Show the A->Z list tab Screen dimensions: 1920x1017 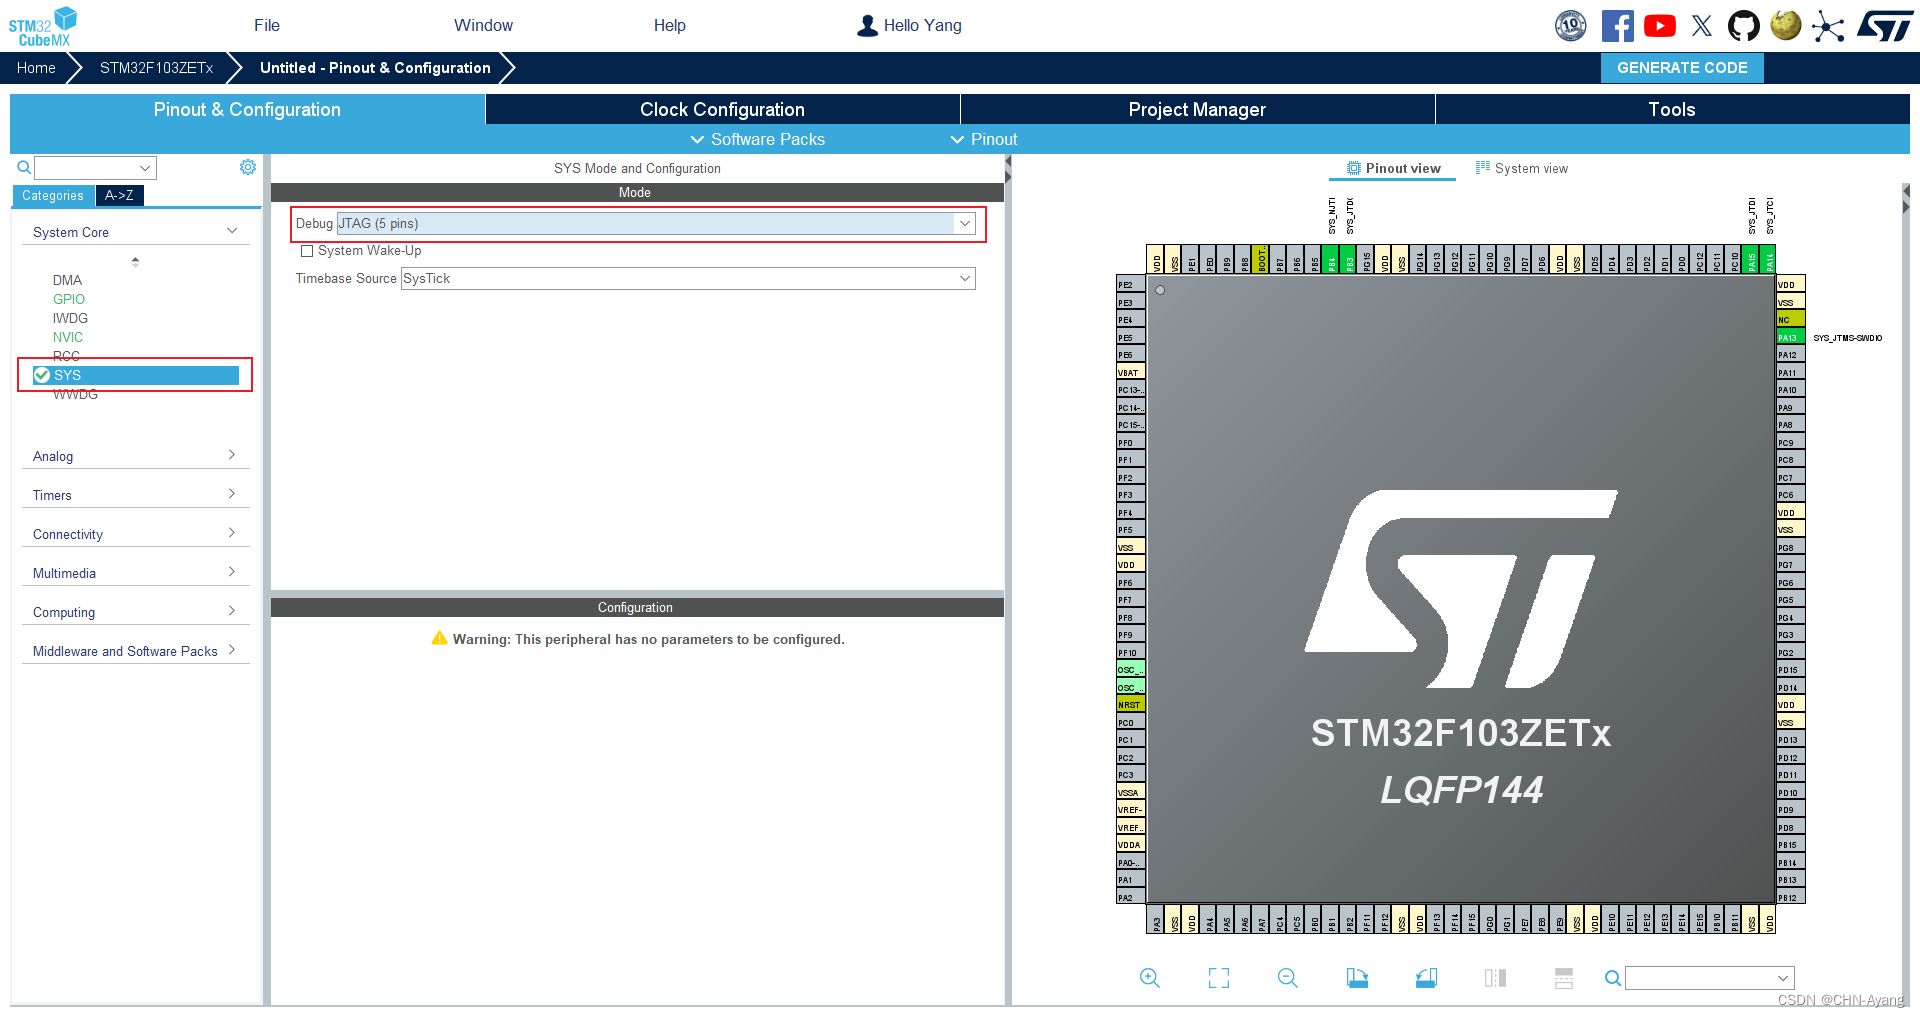pos(120,196)
